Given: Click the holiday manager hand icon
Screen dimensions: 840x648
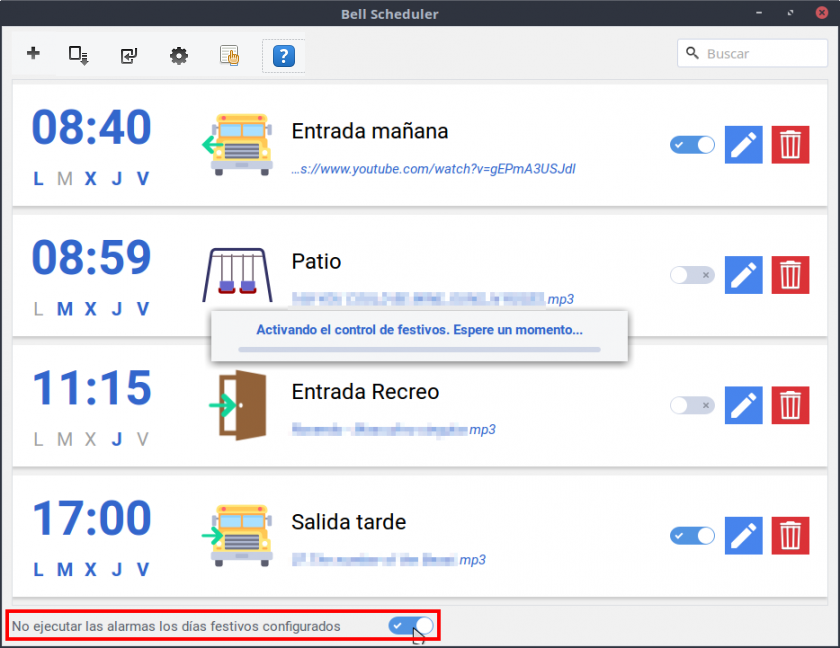Looking at the screenshot, I should 230,56.
